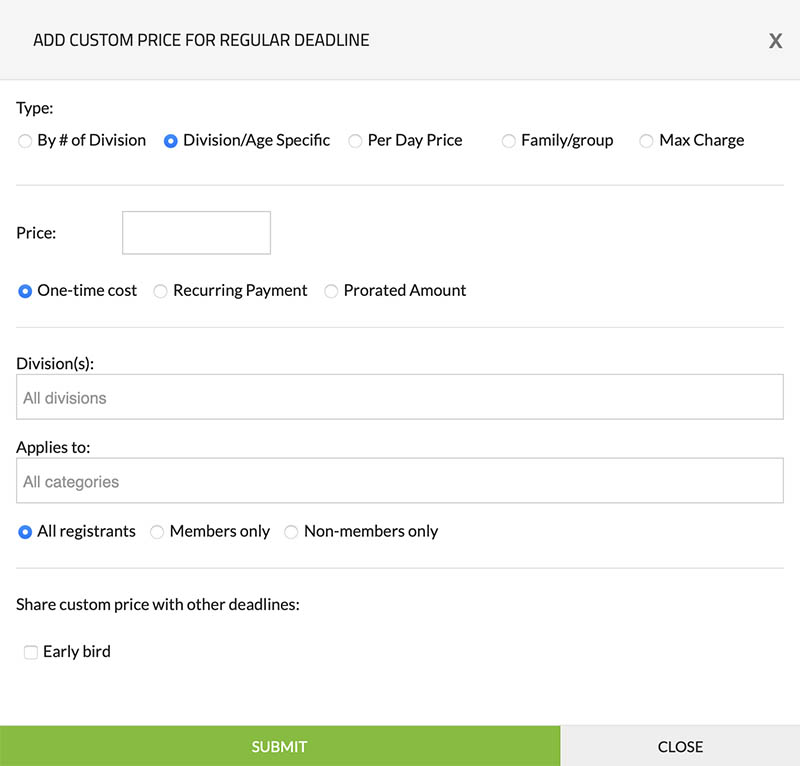800x766 pixels.
Task: Choose Non-members only option
Action: coord(291,532)
